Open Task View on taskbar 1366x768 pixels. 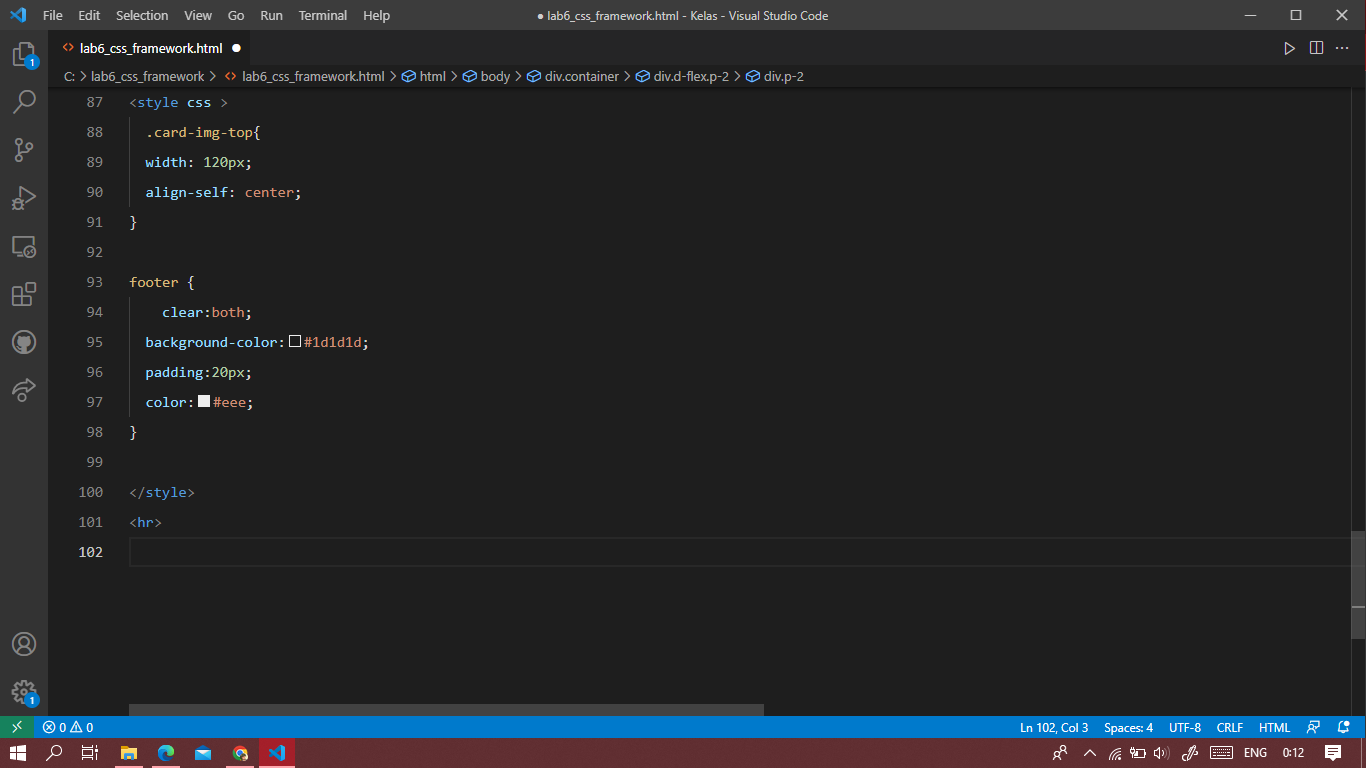coord(90,753)
